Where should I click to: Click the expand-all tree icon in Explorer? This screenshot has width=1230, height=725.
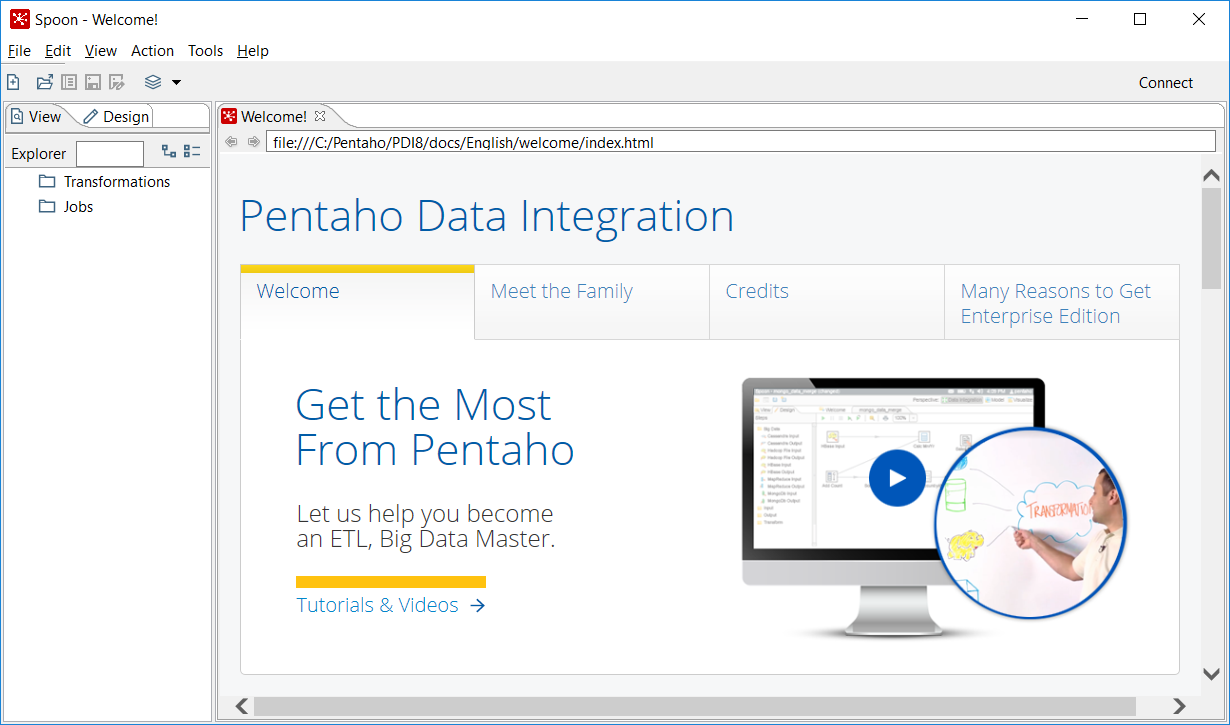(x=169, y=152)
